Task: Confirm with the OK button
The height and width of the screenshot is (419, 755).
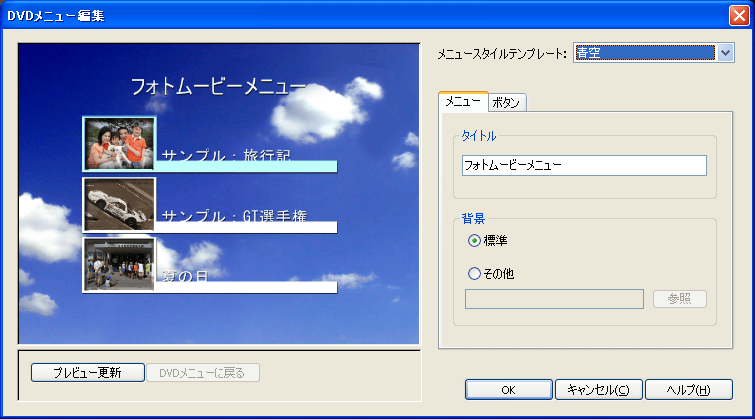Action: click(508, 390)
